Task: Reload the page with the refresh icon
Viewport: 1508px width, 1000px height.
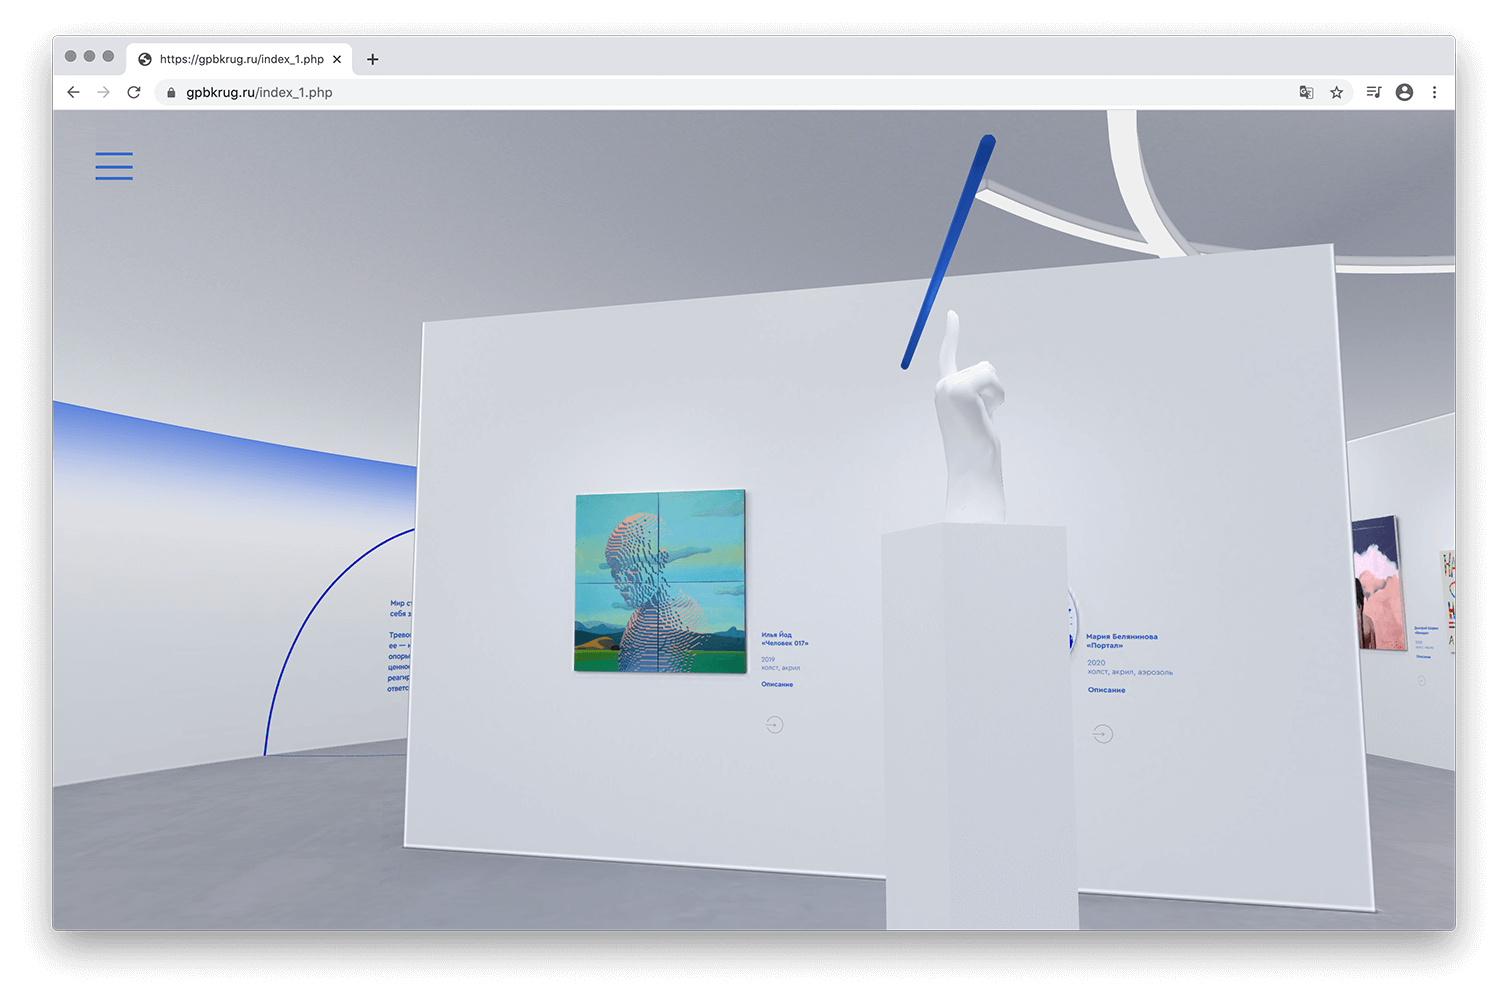Action: pyautogui.click(x=134, y=92)
